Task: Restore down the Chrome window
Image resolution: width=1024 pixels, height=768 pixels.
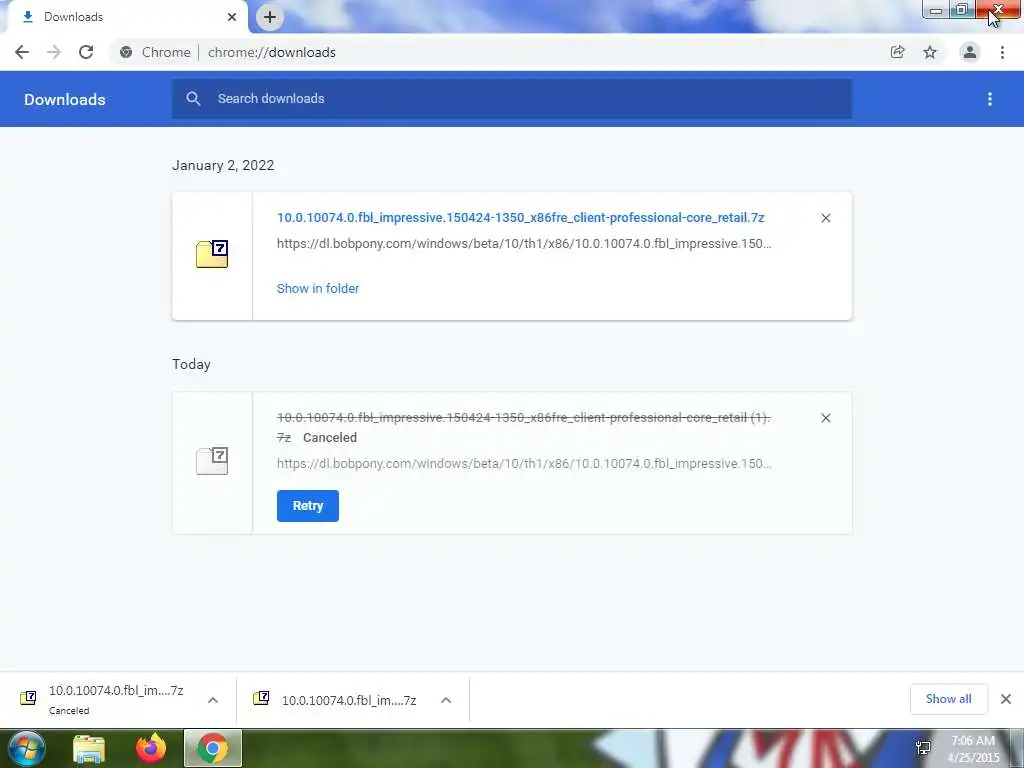Action: [x=962, y=10]
